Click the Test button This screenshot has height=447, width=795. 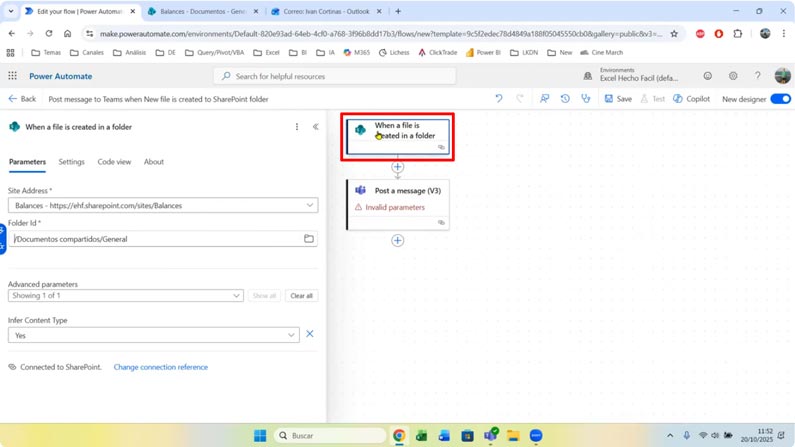pos(653,99)
